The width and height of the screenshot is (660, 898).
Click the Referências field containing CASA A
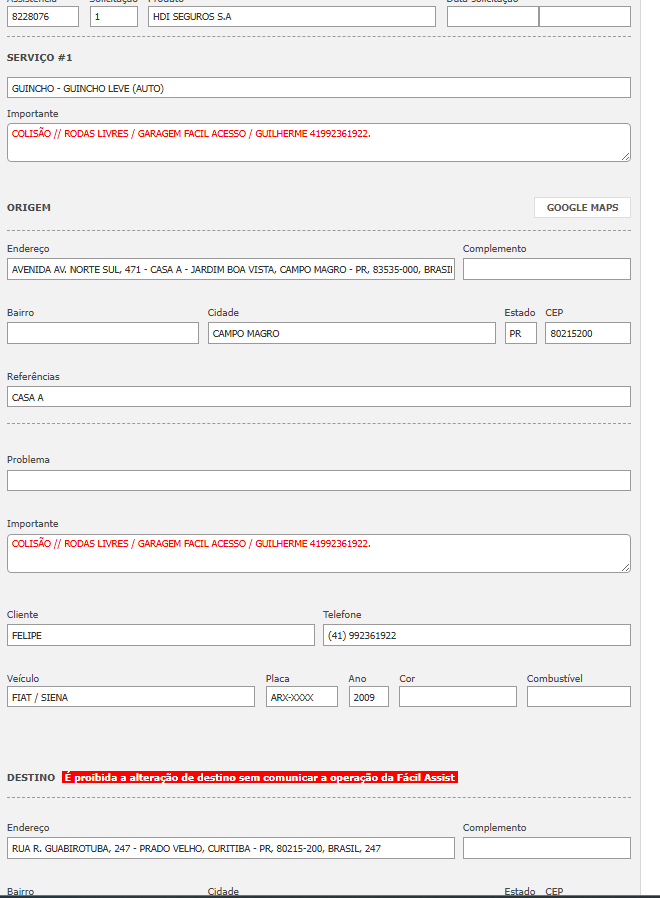coord(318,397)
